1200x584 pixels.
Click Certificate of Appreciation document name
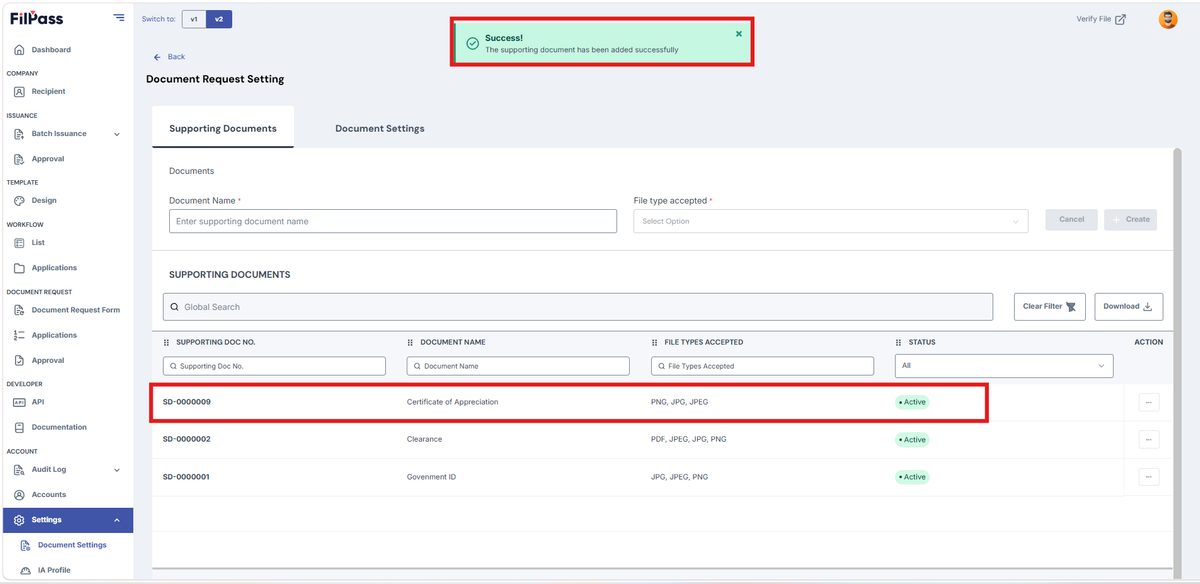[452, 402]
